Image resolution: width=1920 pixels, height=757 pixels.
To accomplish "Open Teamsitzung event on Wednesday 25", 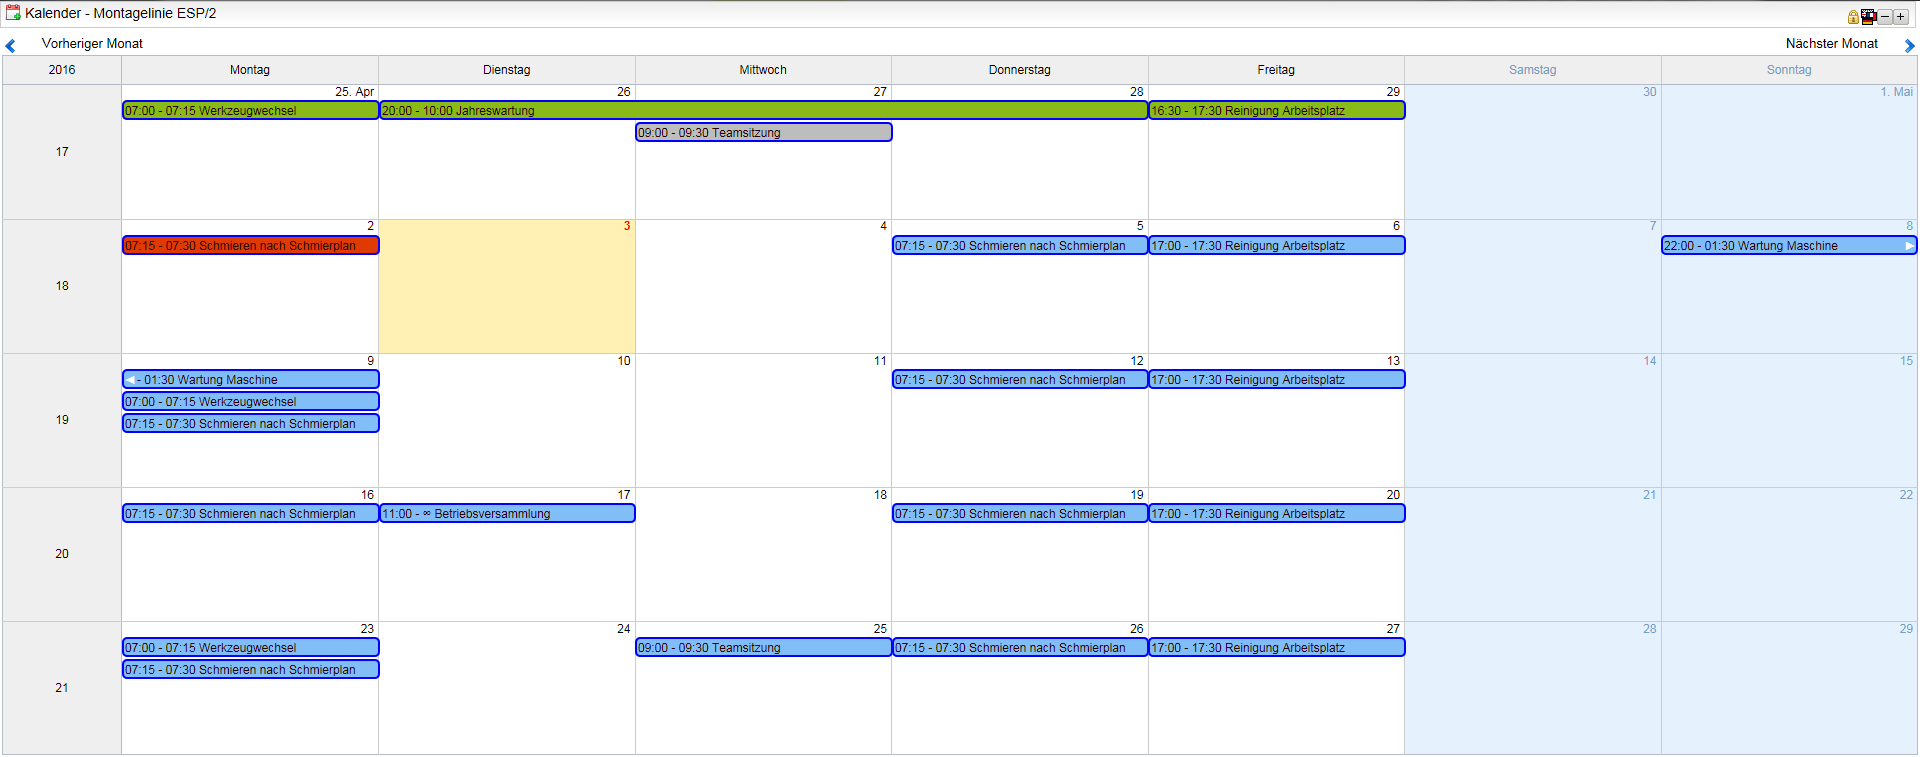I will coord(764,648).
